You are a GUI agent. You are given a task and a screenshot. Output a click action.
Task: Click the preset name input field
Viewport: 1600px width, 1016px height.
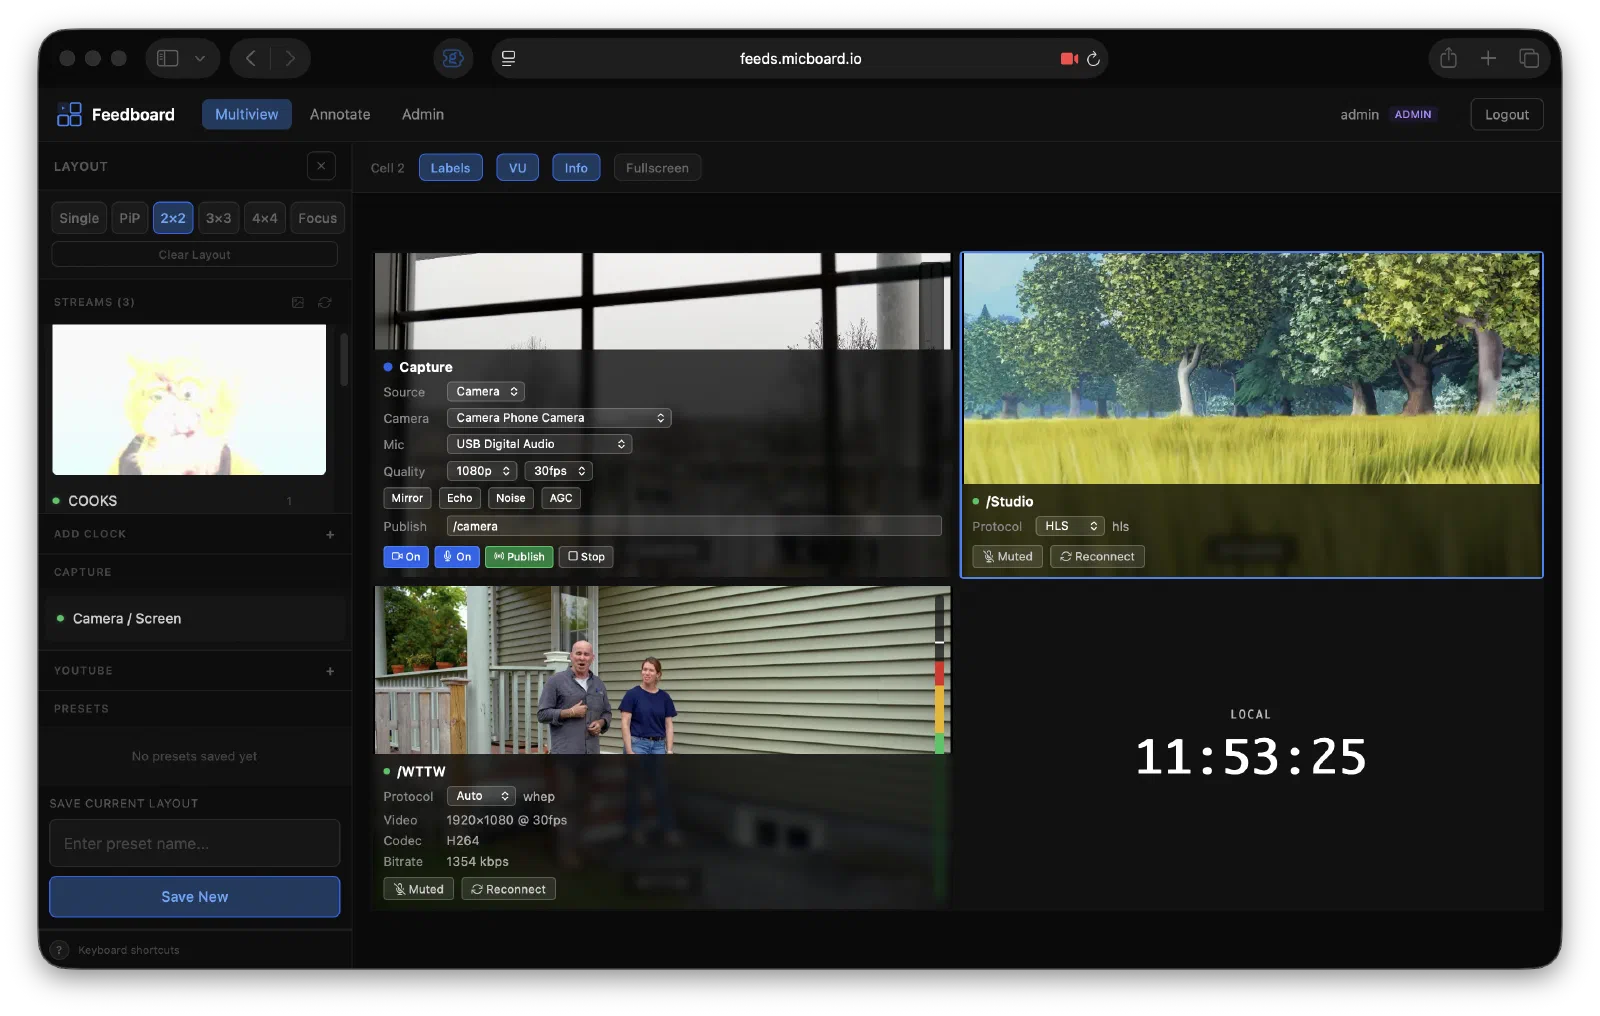pyautogui.click(x=195, y=844)
